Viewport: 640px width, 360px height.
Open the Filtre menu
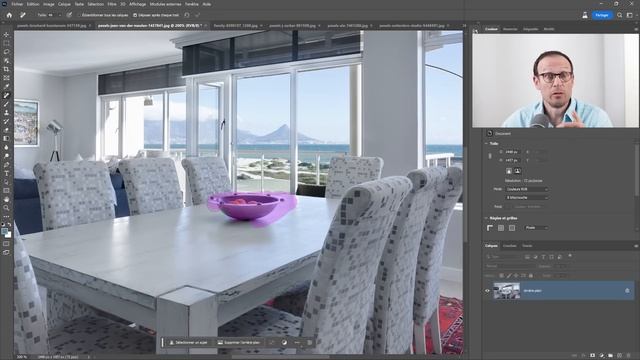click(x=112, y=4)
